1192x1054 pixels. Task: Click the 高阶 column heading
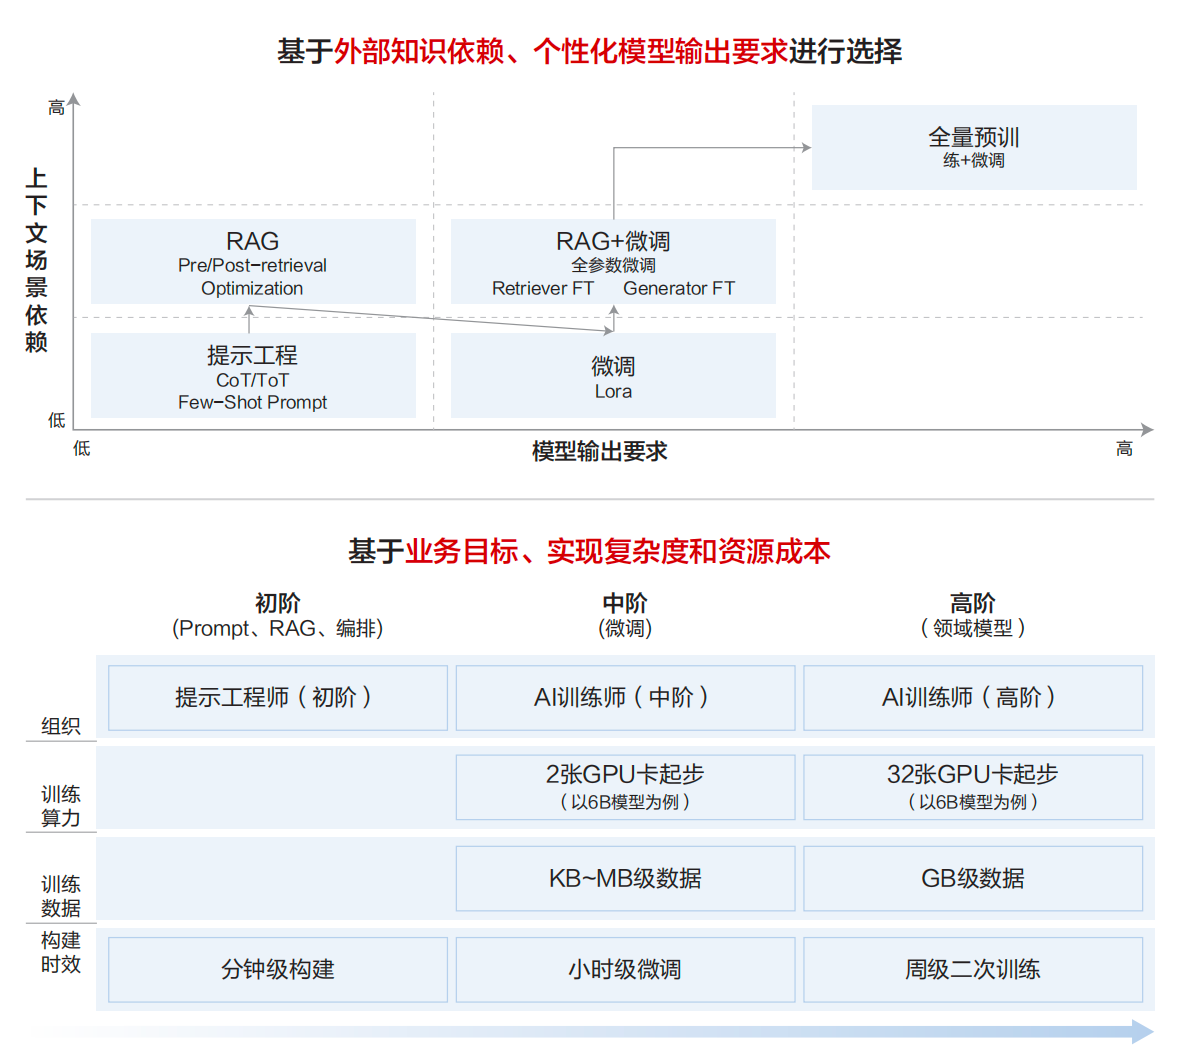pos(972,603)
